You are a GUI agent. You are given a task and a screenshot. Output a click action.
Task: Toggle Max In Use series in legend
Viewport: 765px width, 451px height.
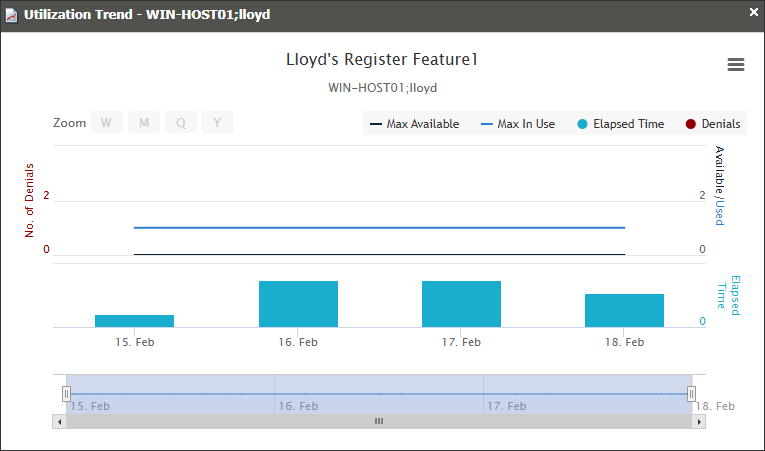coord(518,124)
